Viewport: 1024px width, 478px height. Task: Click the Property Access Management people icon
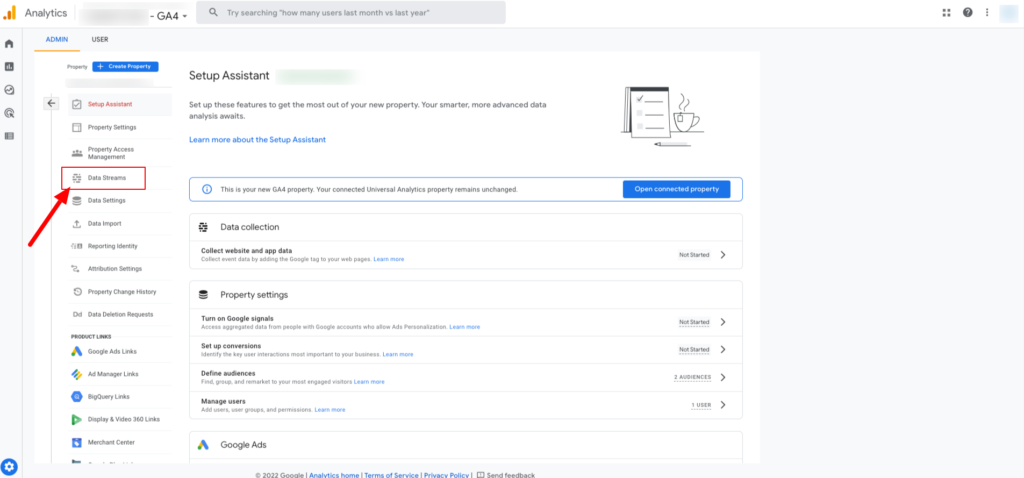pyautogui.click(x=76, y=153)
